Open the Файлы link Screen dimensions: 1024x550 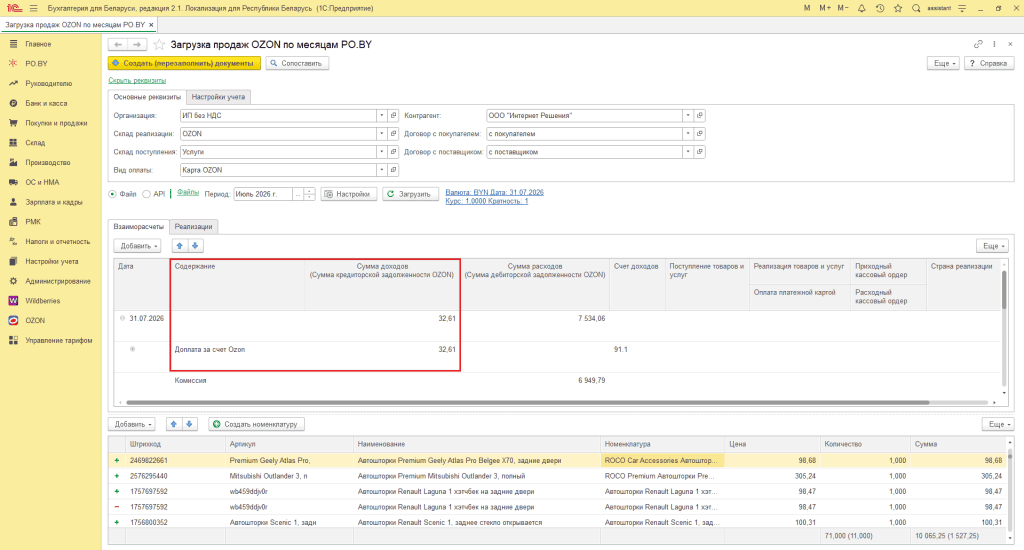(x=188, y=193)
